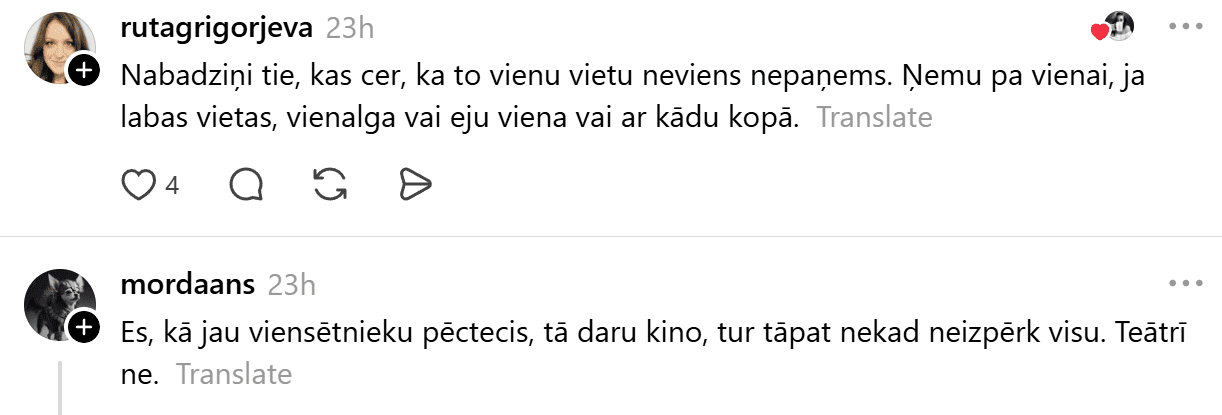Visit the mordaans username profile link
The height and width of the screenshot is (415, 1222).
tap(187, 285)
